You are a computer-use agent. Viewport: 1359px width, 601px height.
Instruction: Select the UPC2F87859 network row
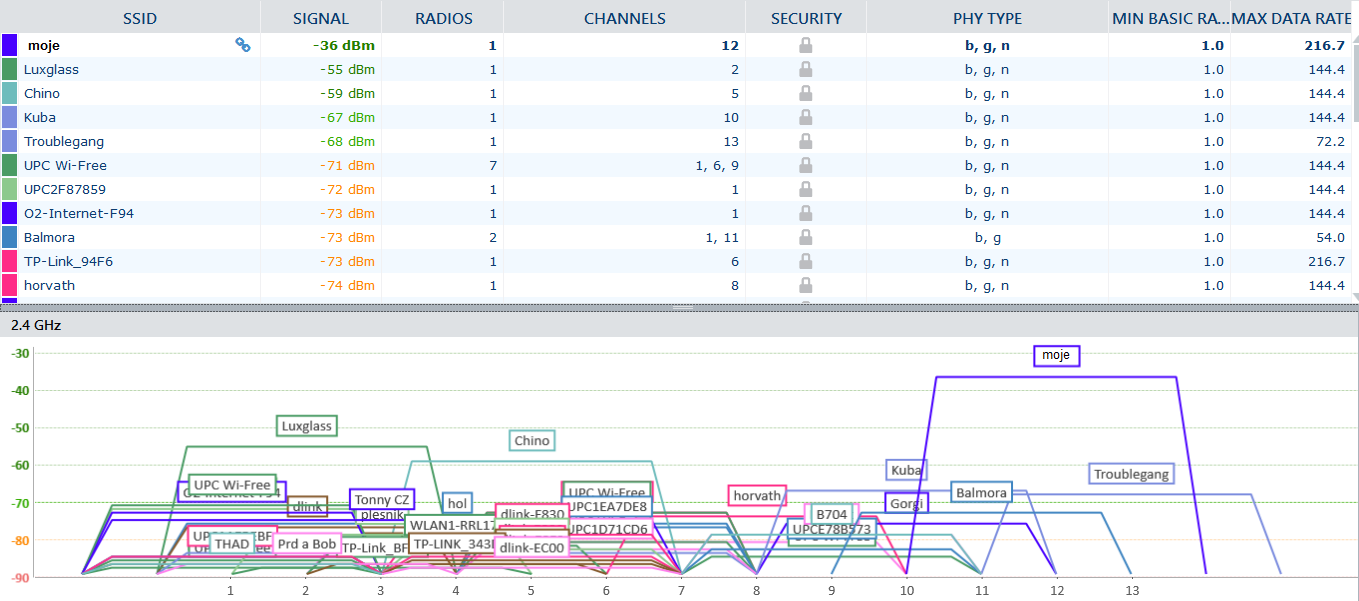tap(65, 189)
